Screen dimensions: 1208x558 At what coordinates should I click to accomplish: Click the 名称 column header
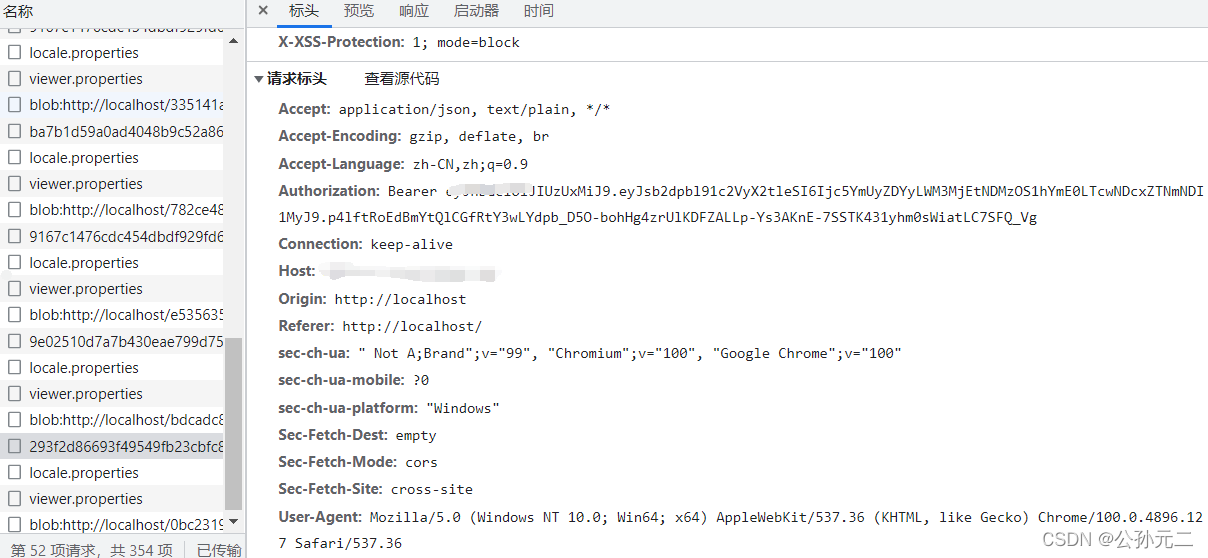tap(18, 11)
